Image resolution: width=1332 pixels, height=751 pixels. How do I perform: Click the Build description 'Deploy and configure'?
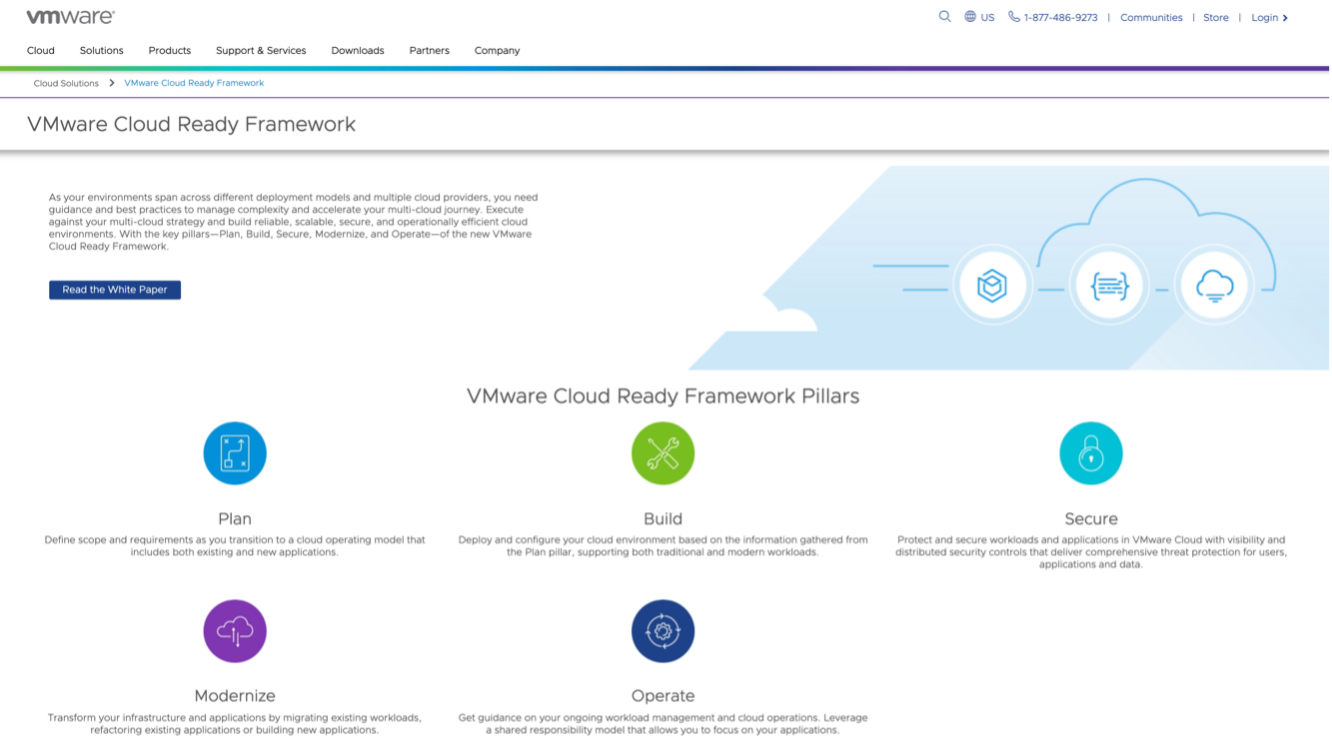[x=663, y=546]
